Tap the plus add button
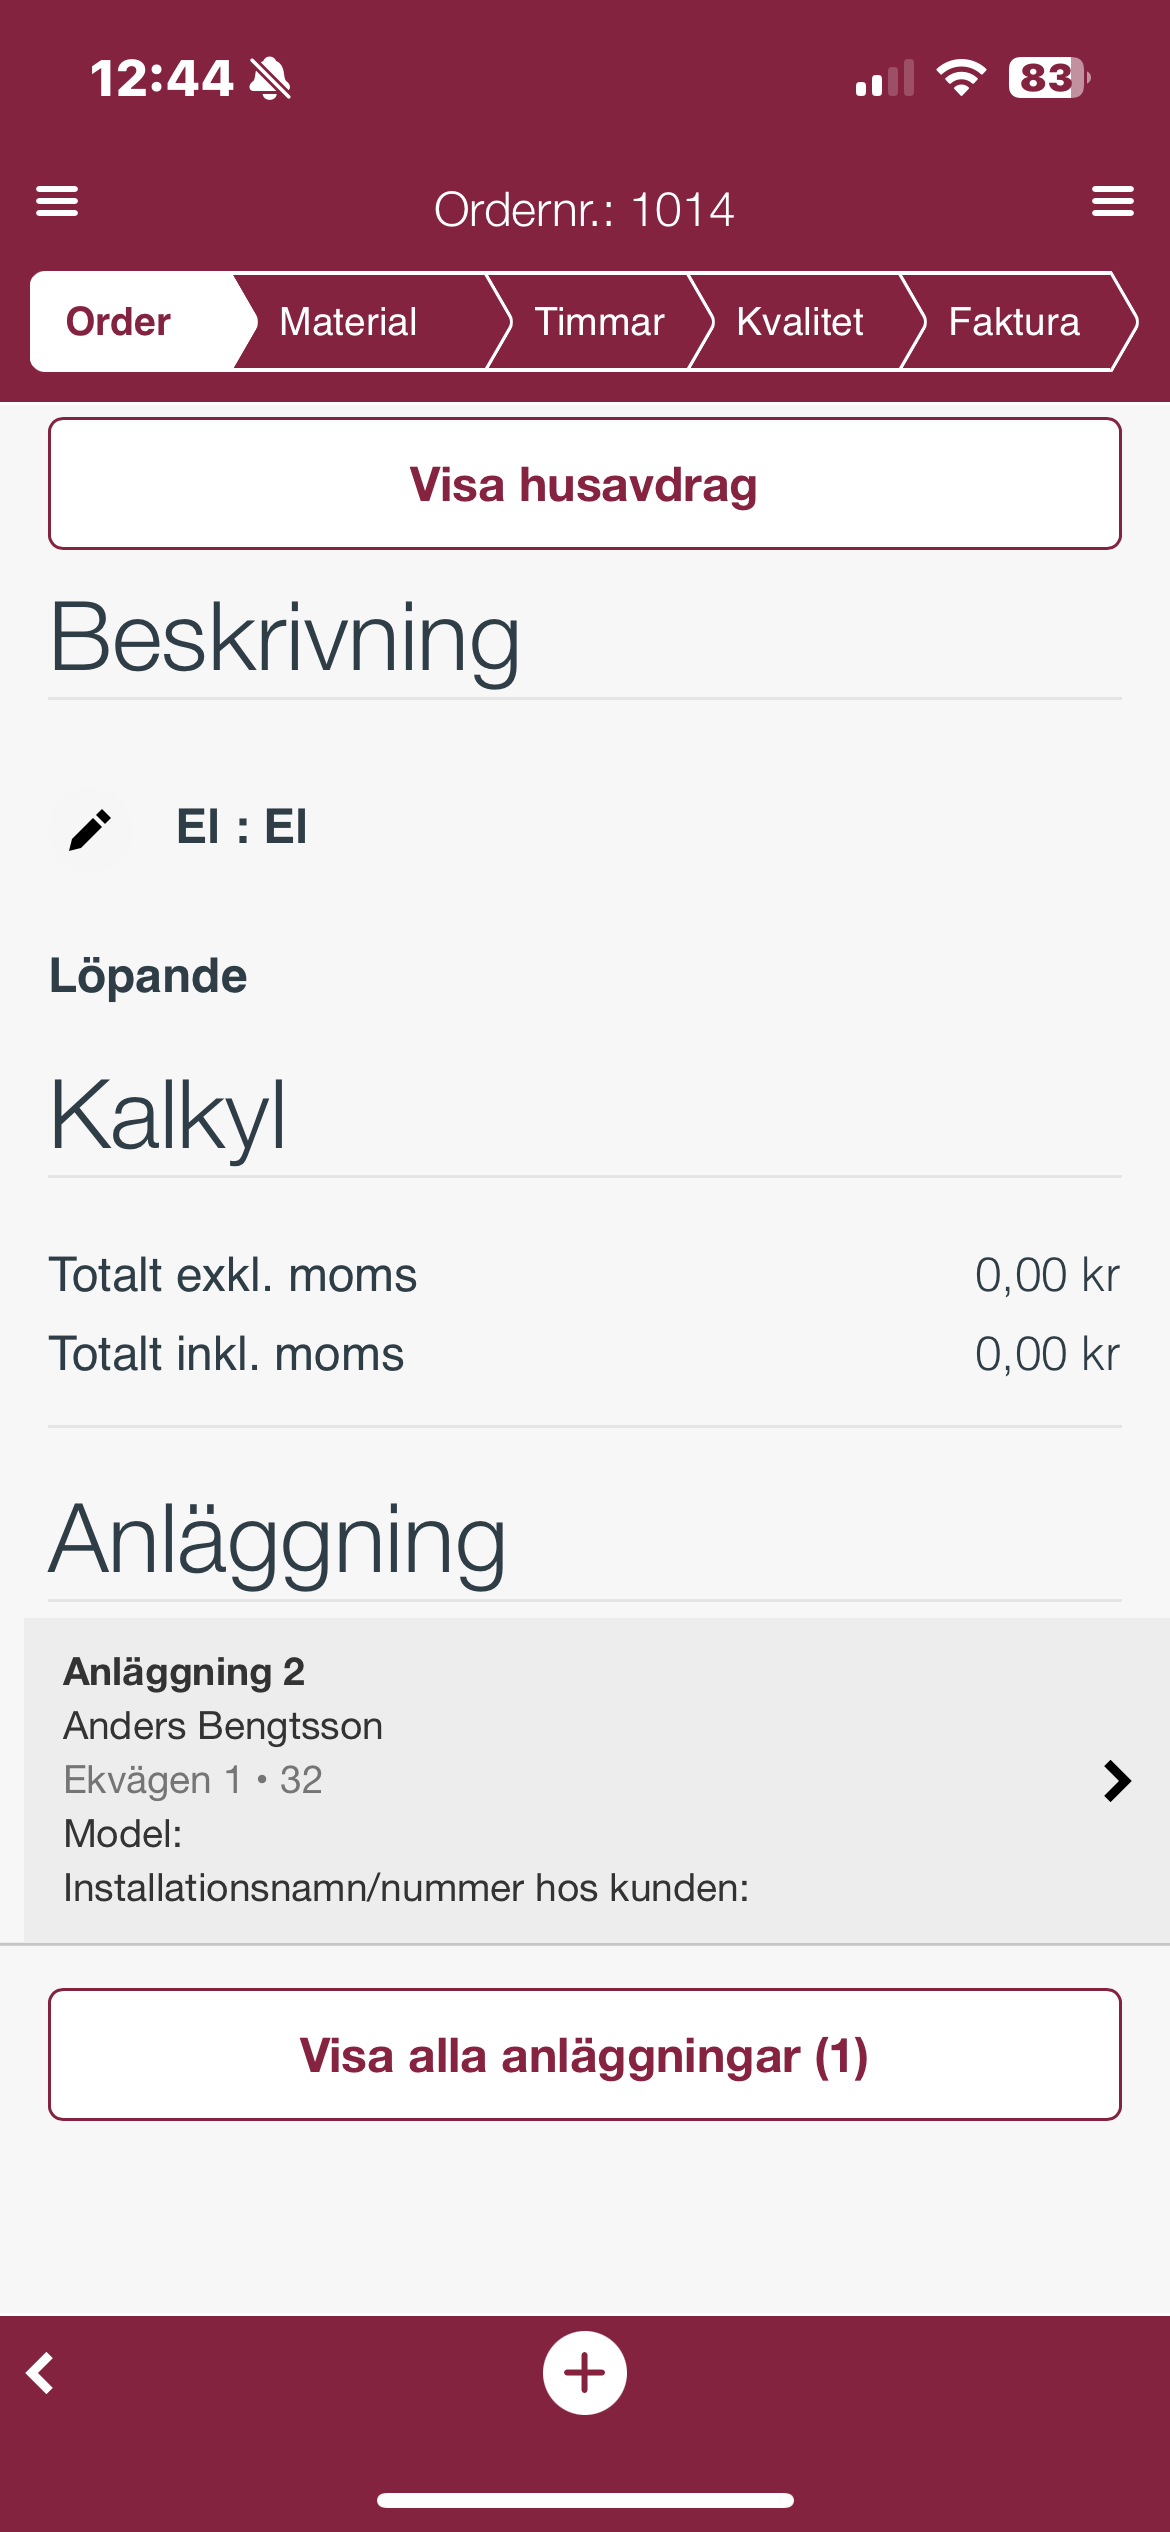 click(585, 2373)
